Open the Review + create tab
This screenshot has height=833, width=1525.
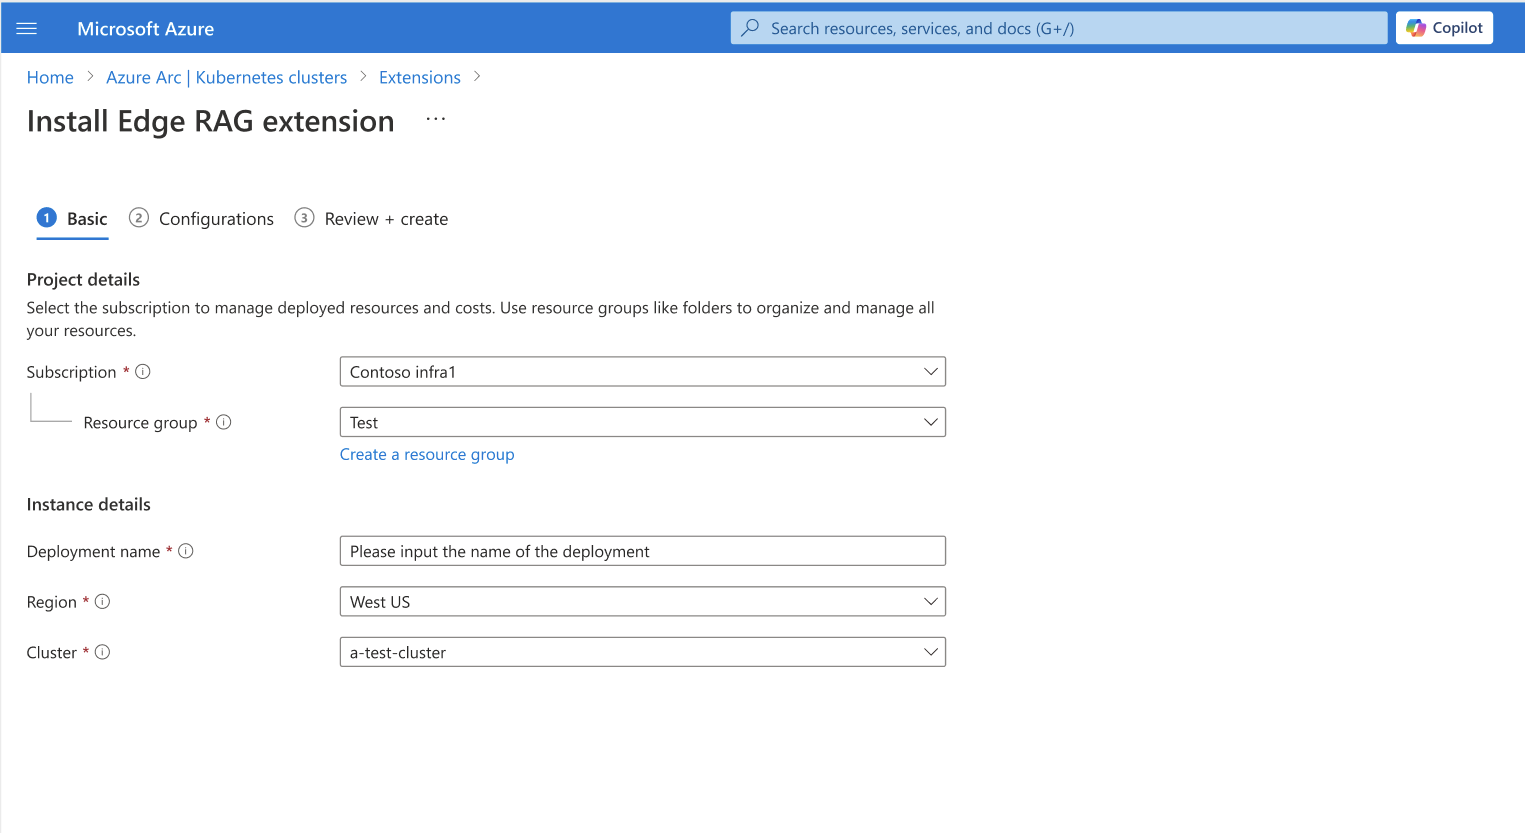[385, 218]
